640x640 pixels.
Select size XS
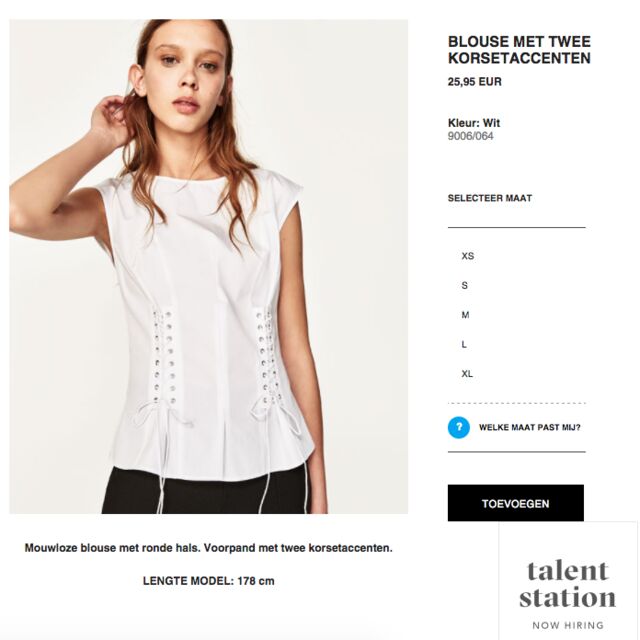[468, 256]
